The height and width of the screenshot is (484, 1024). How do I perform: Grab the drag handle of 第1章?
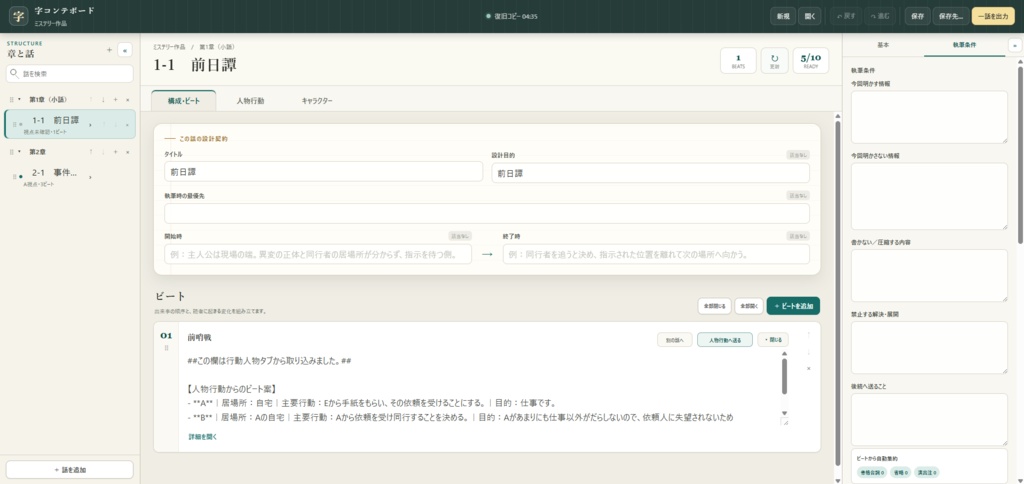(12, 99)
